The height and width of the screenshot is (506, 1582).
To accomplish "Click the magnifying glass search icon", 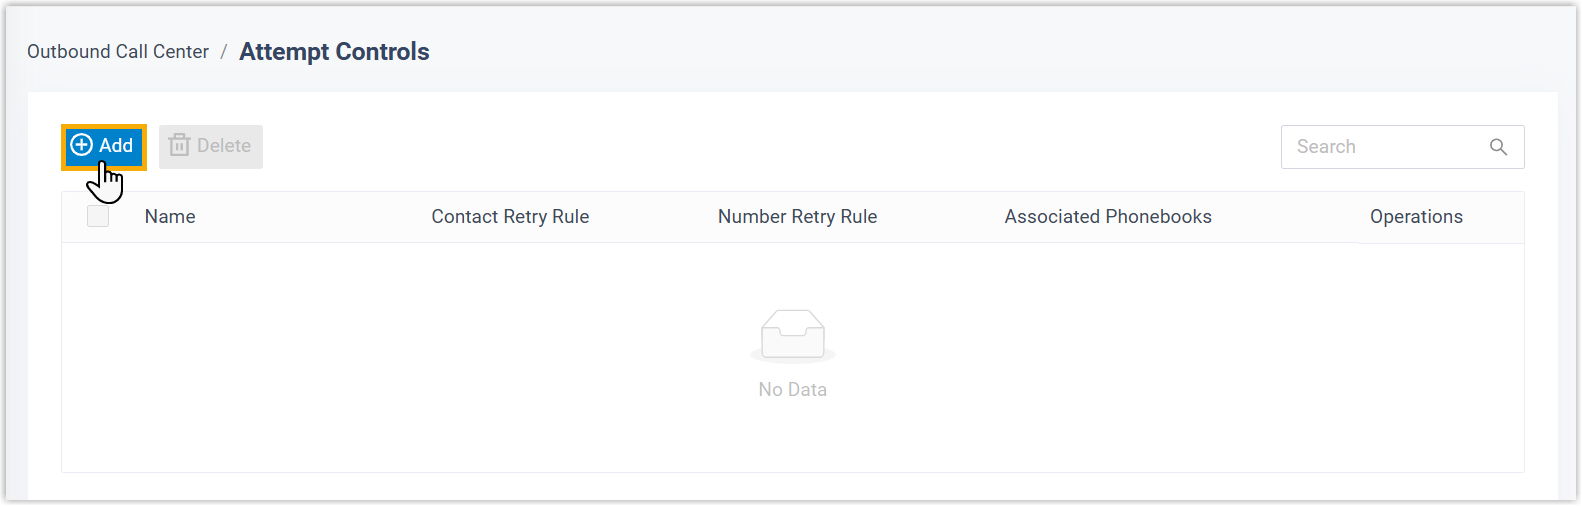I will point(1498,147).
